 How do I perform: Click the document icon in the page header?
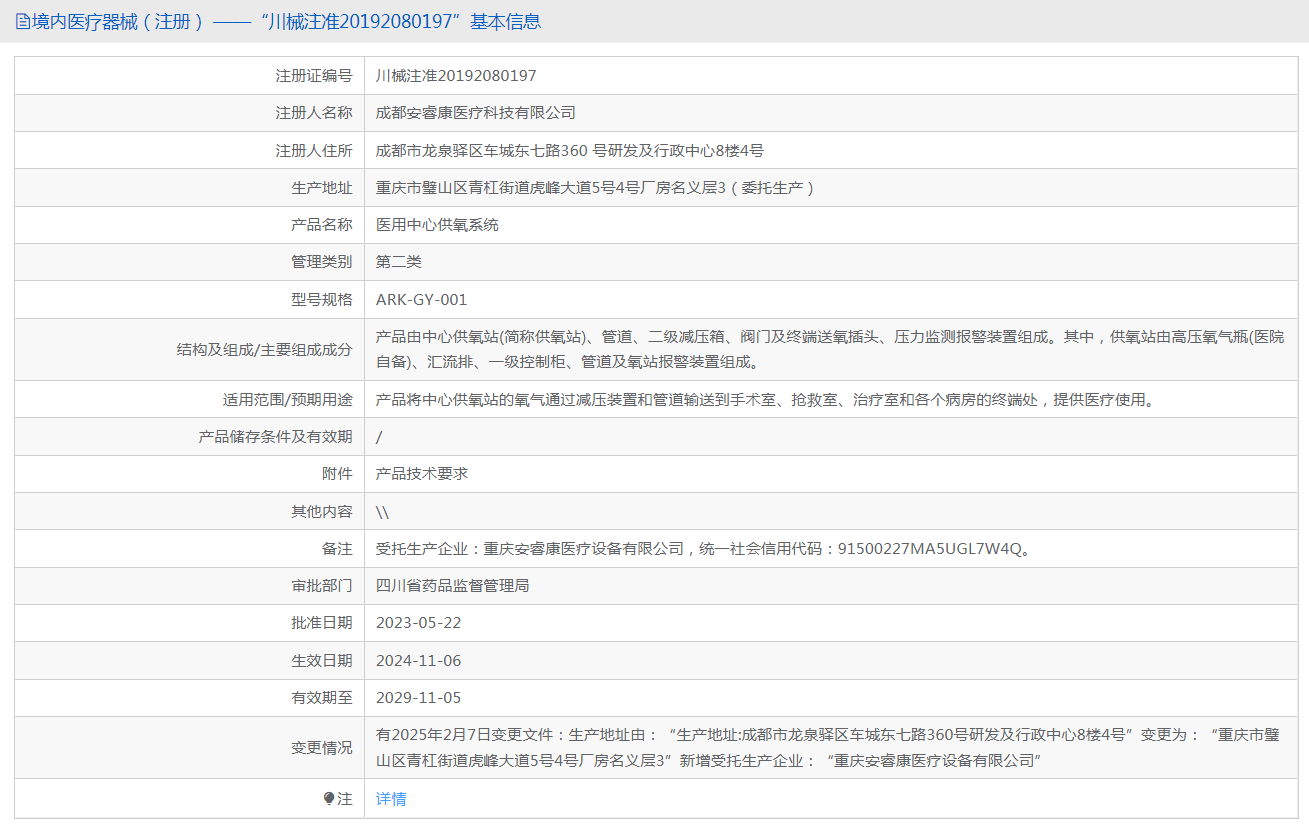[22, 21]
